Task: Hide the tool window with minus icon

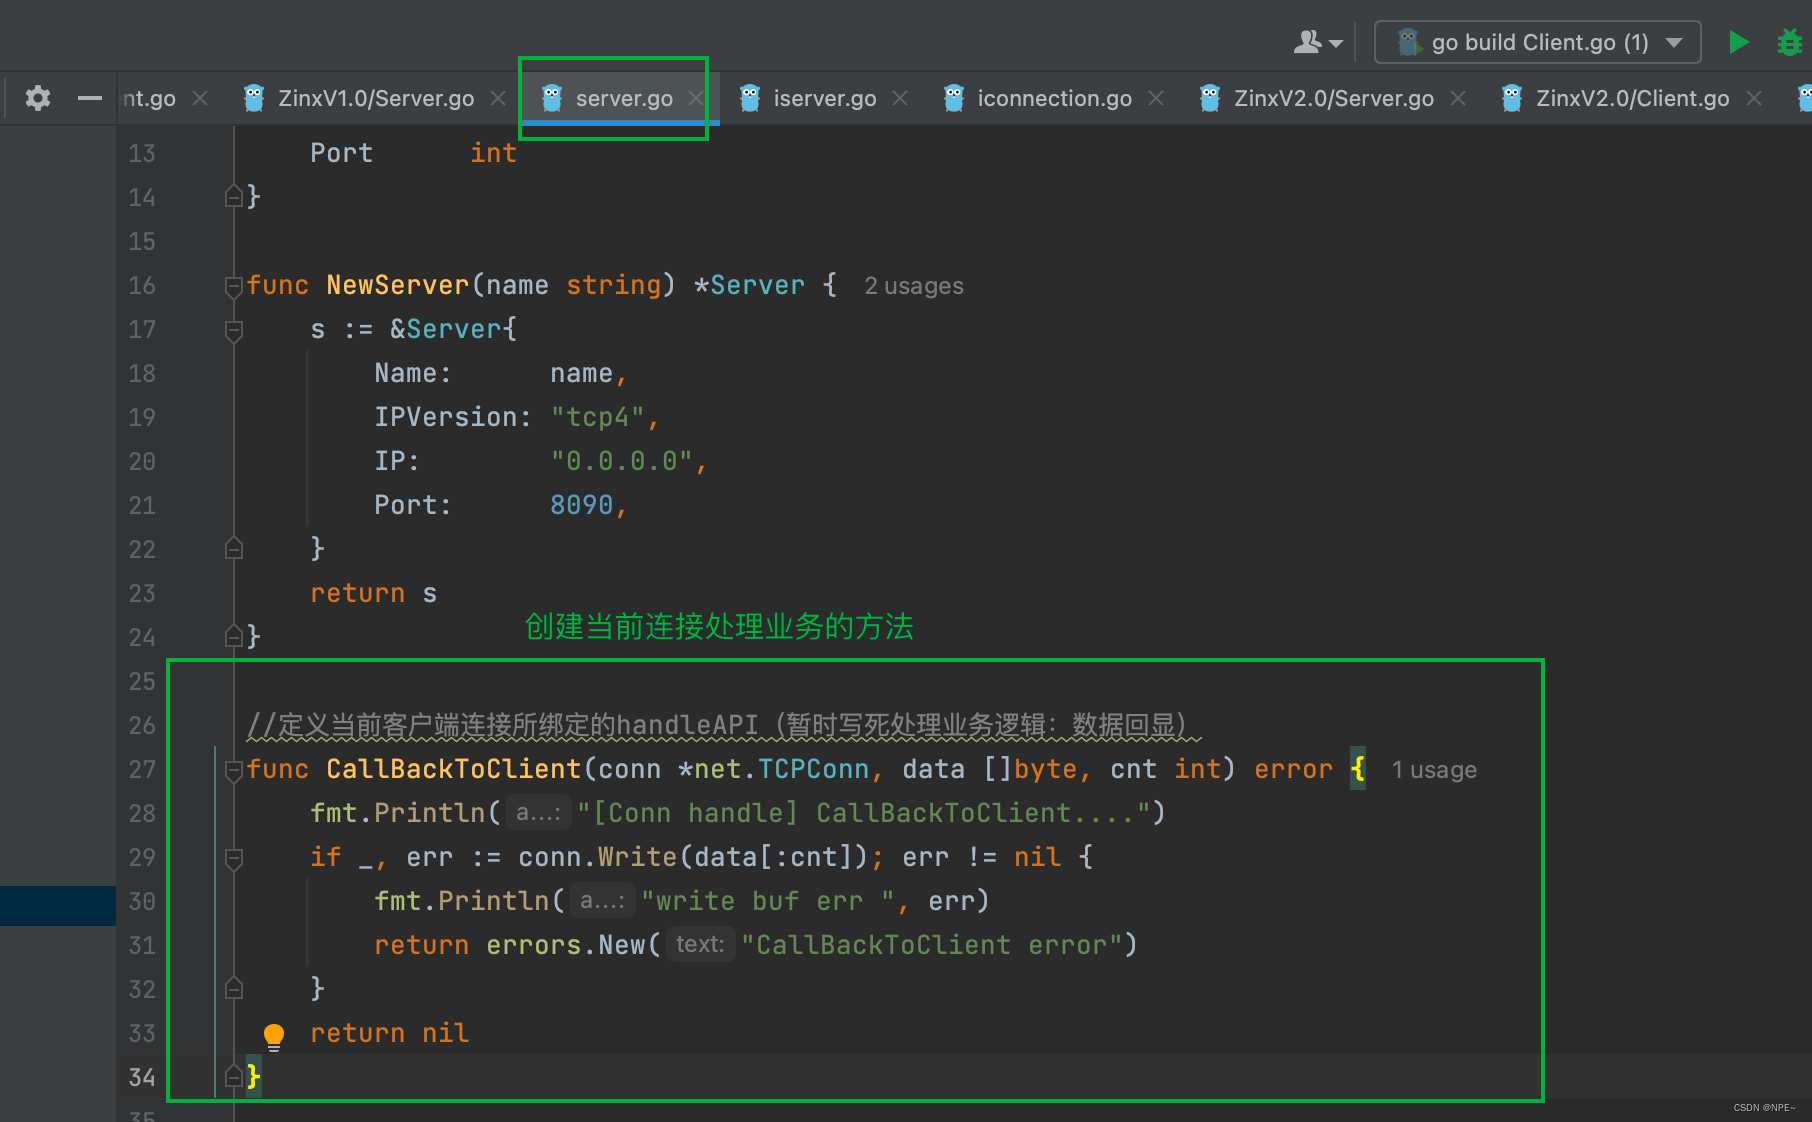Action: [90, 98]
